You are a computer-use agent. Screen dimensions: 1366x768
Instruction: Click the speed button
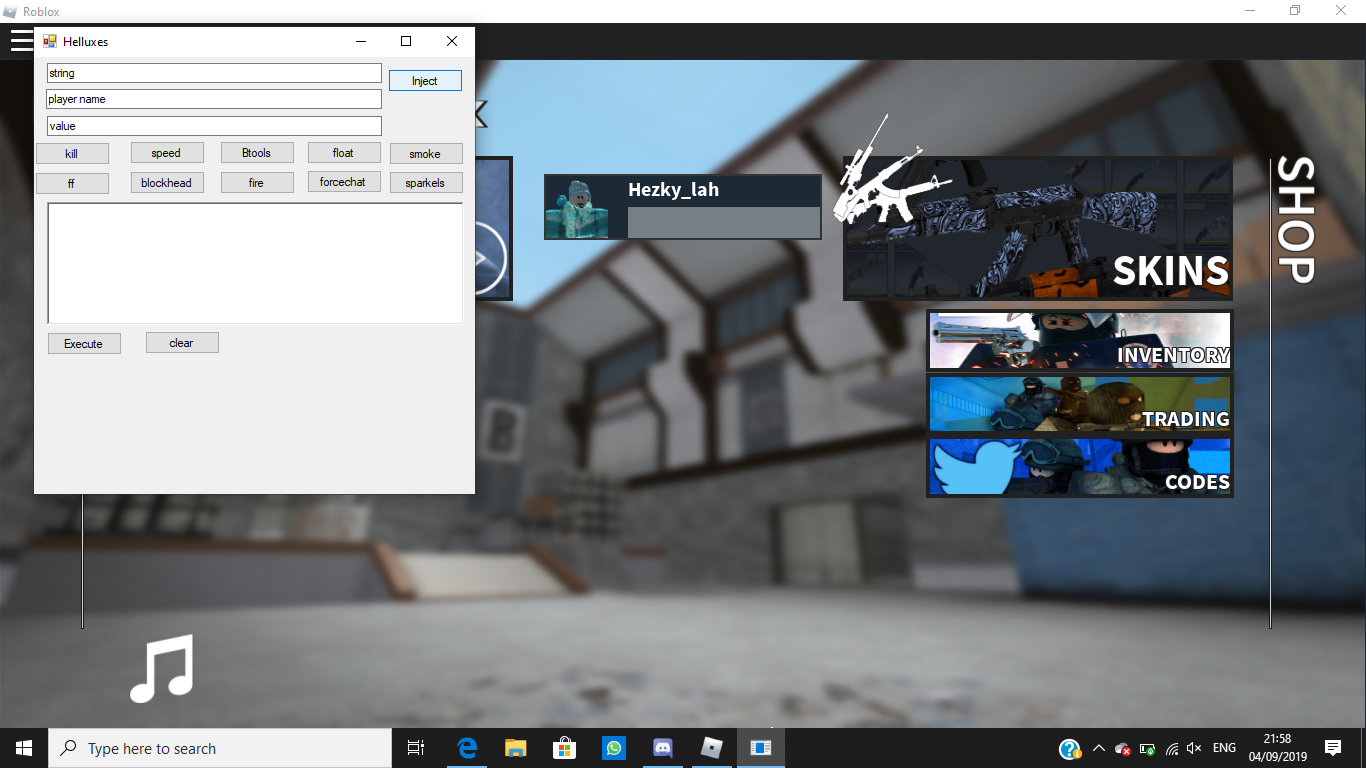click(x=167, y=153)
